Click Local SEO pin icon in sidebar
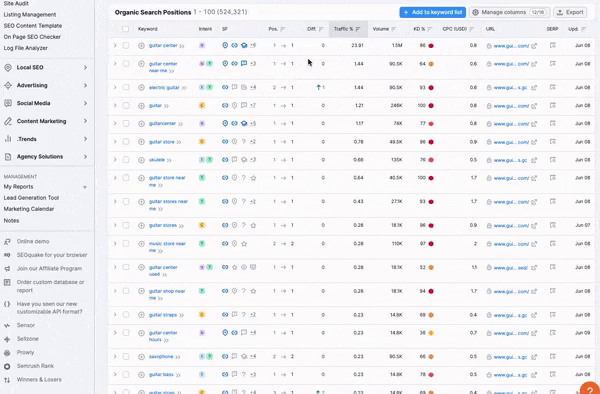The image size is (600, 394). 8,67
